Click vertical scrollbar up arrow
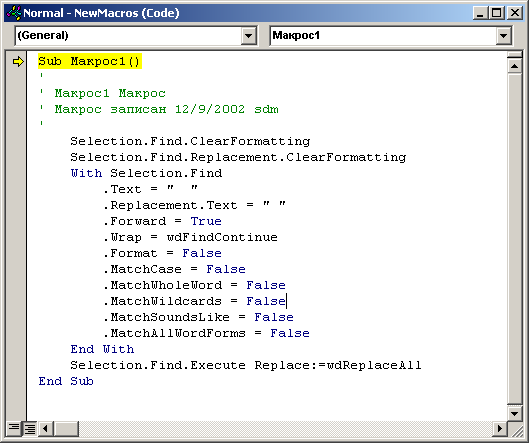This screenshot has height=443, width=529. pyautogui.click(x=514, y=66)
